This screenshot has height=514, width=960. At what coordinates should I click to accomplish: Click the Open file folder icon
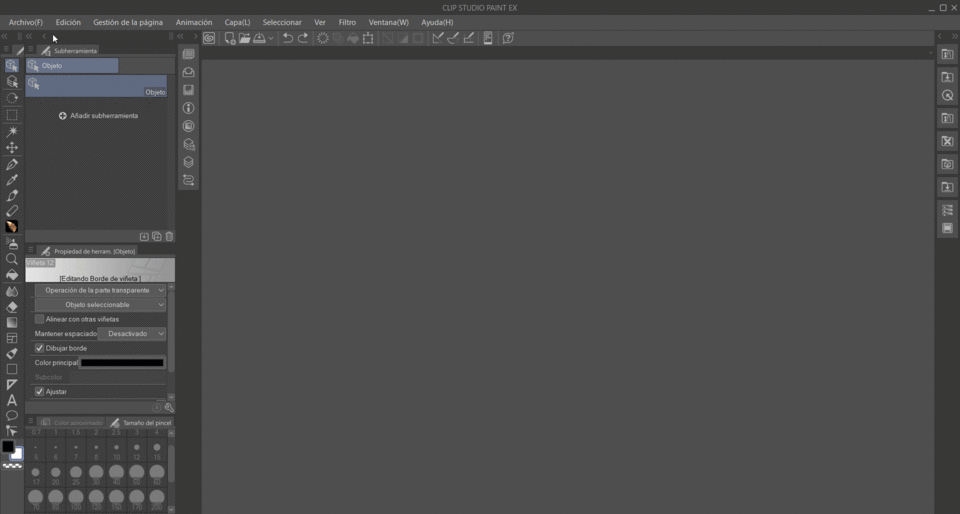[x=244, y=38]
